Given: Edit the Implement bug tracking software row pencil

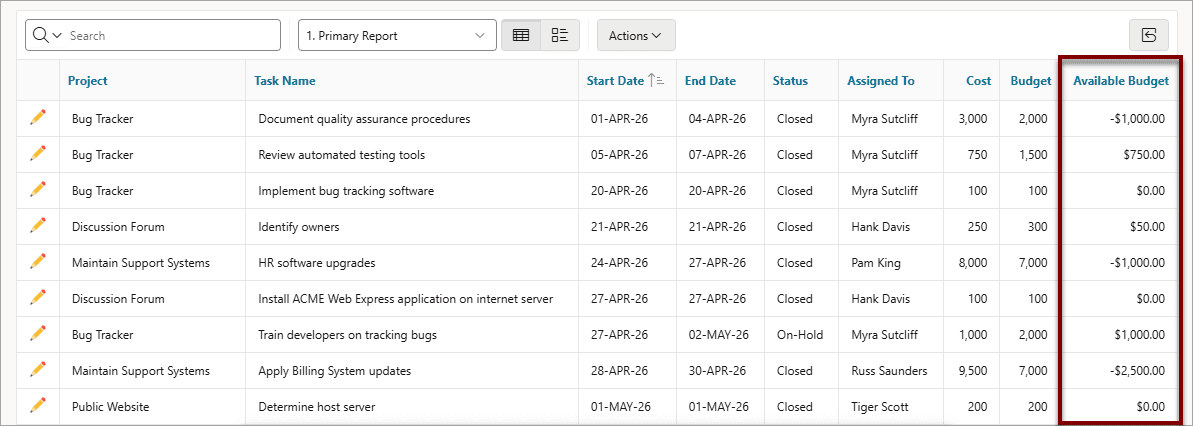Looking at the screenshot, I should (38, 189).
